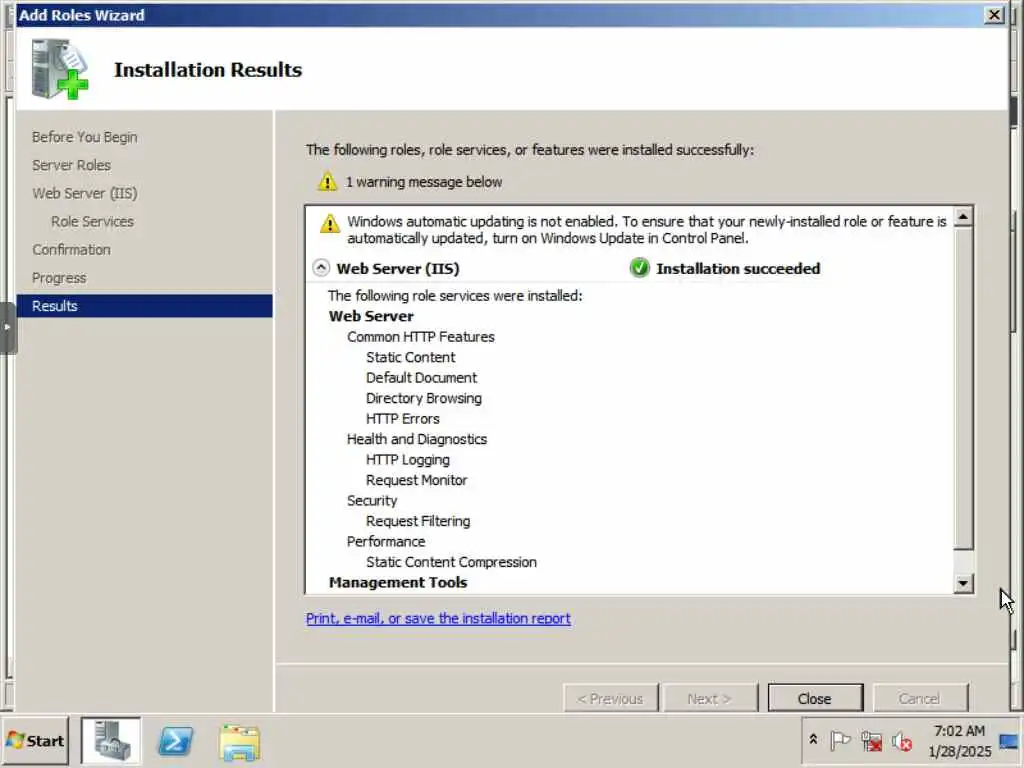Click the 'Installation Results' page title
The width and height of the screenshot is (1024, 768).
pos(208,70)
